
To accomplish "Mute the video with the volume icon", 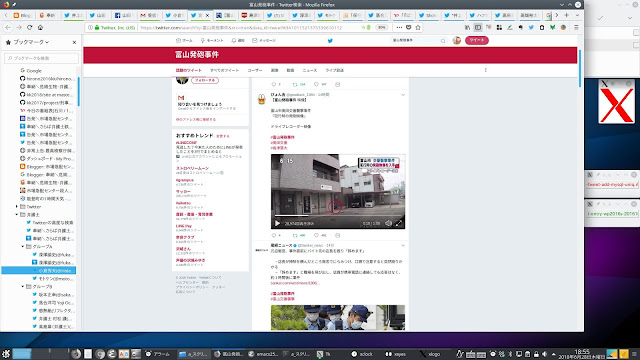I will point(388,223).
